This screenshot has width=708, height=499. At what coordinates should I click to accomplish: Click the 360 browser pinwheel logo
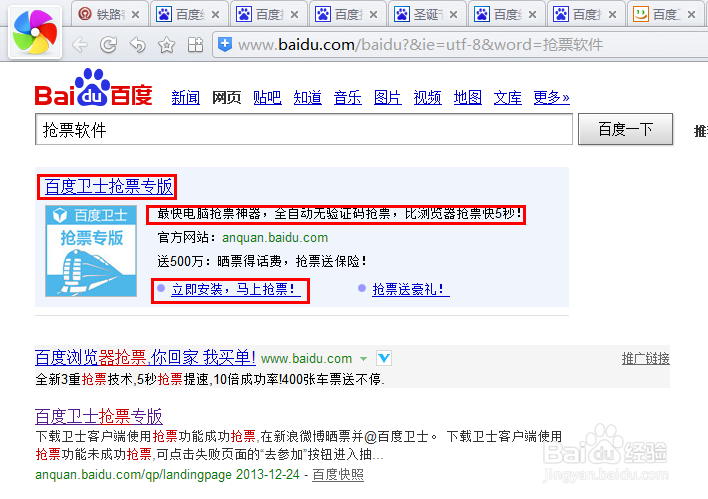[35, 32]
